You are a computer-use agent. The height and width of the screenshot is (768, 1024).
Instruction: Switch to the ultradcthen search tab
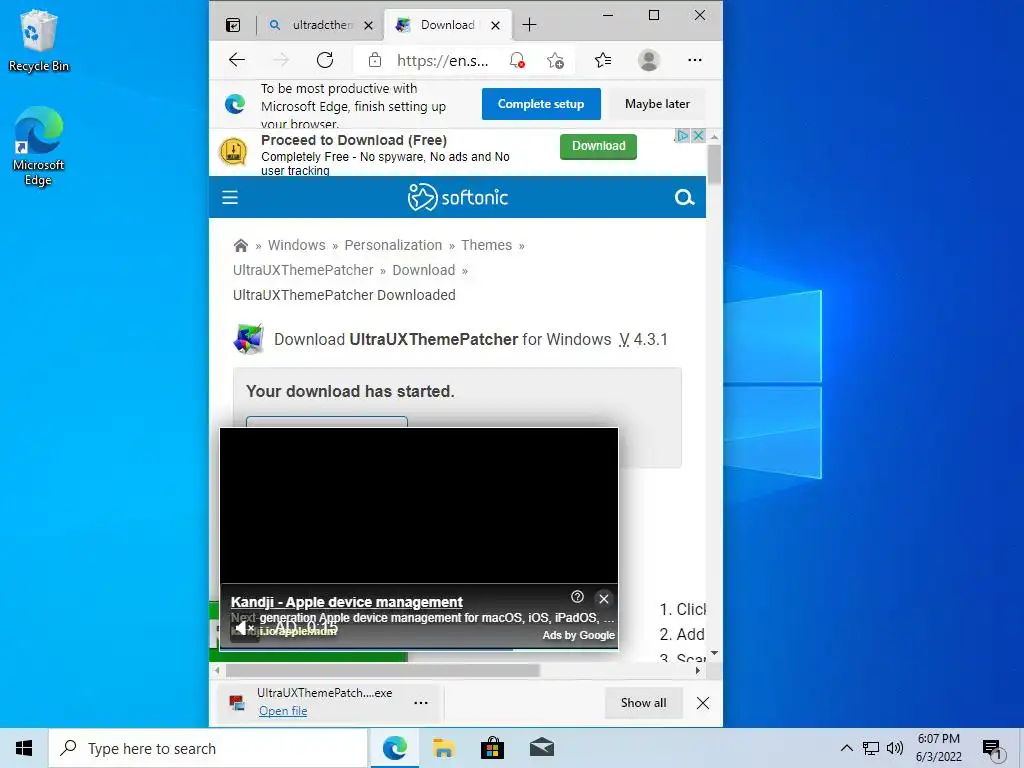(321, 25)
